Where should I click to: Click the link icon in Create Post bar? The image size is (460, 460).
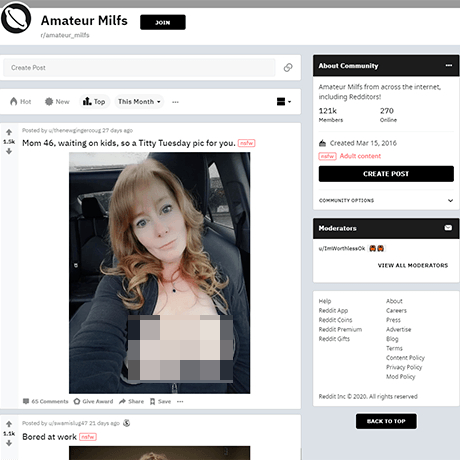click(288, 68)
